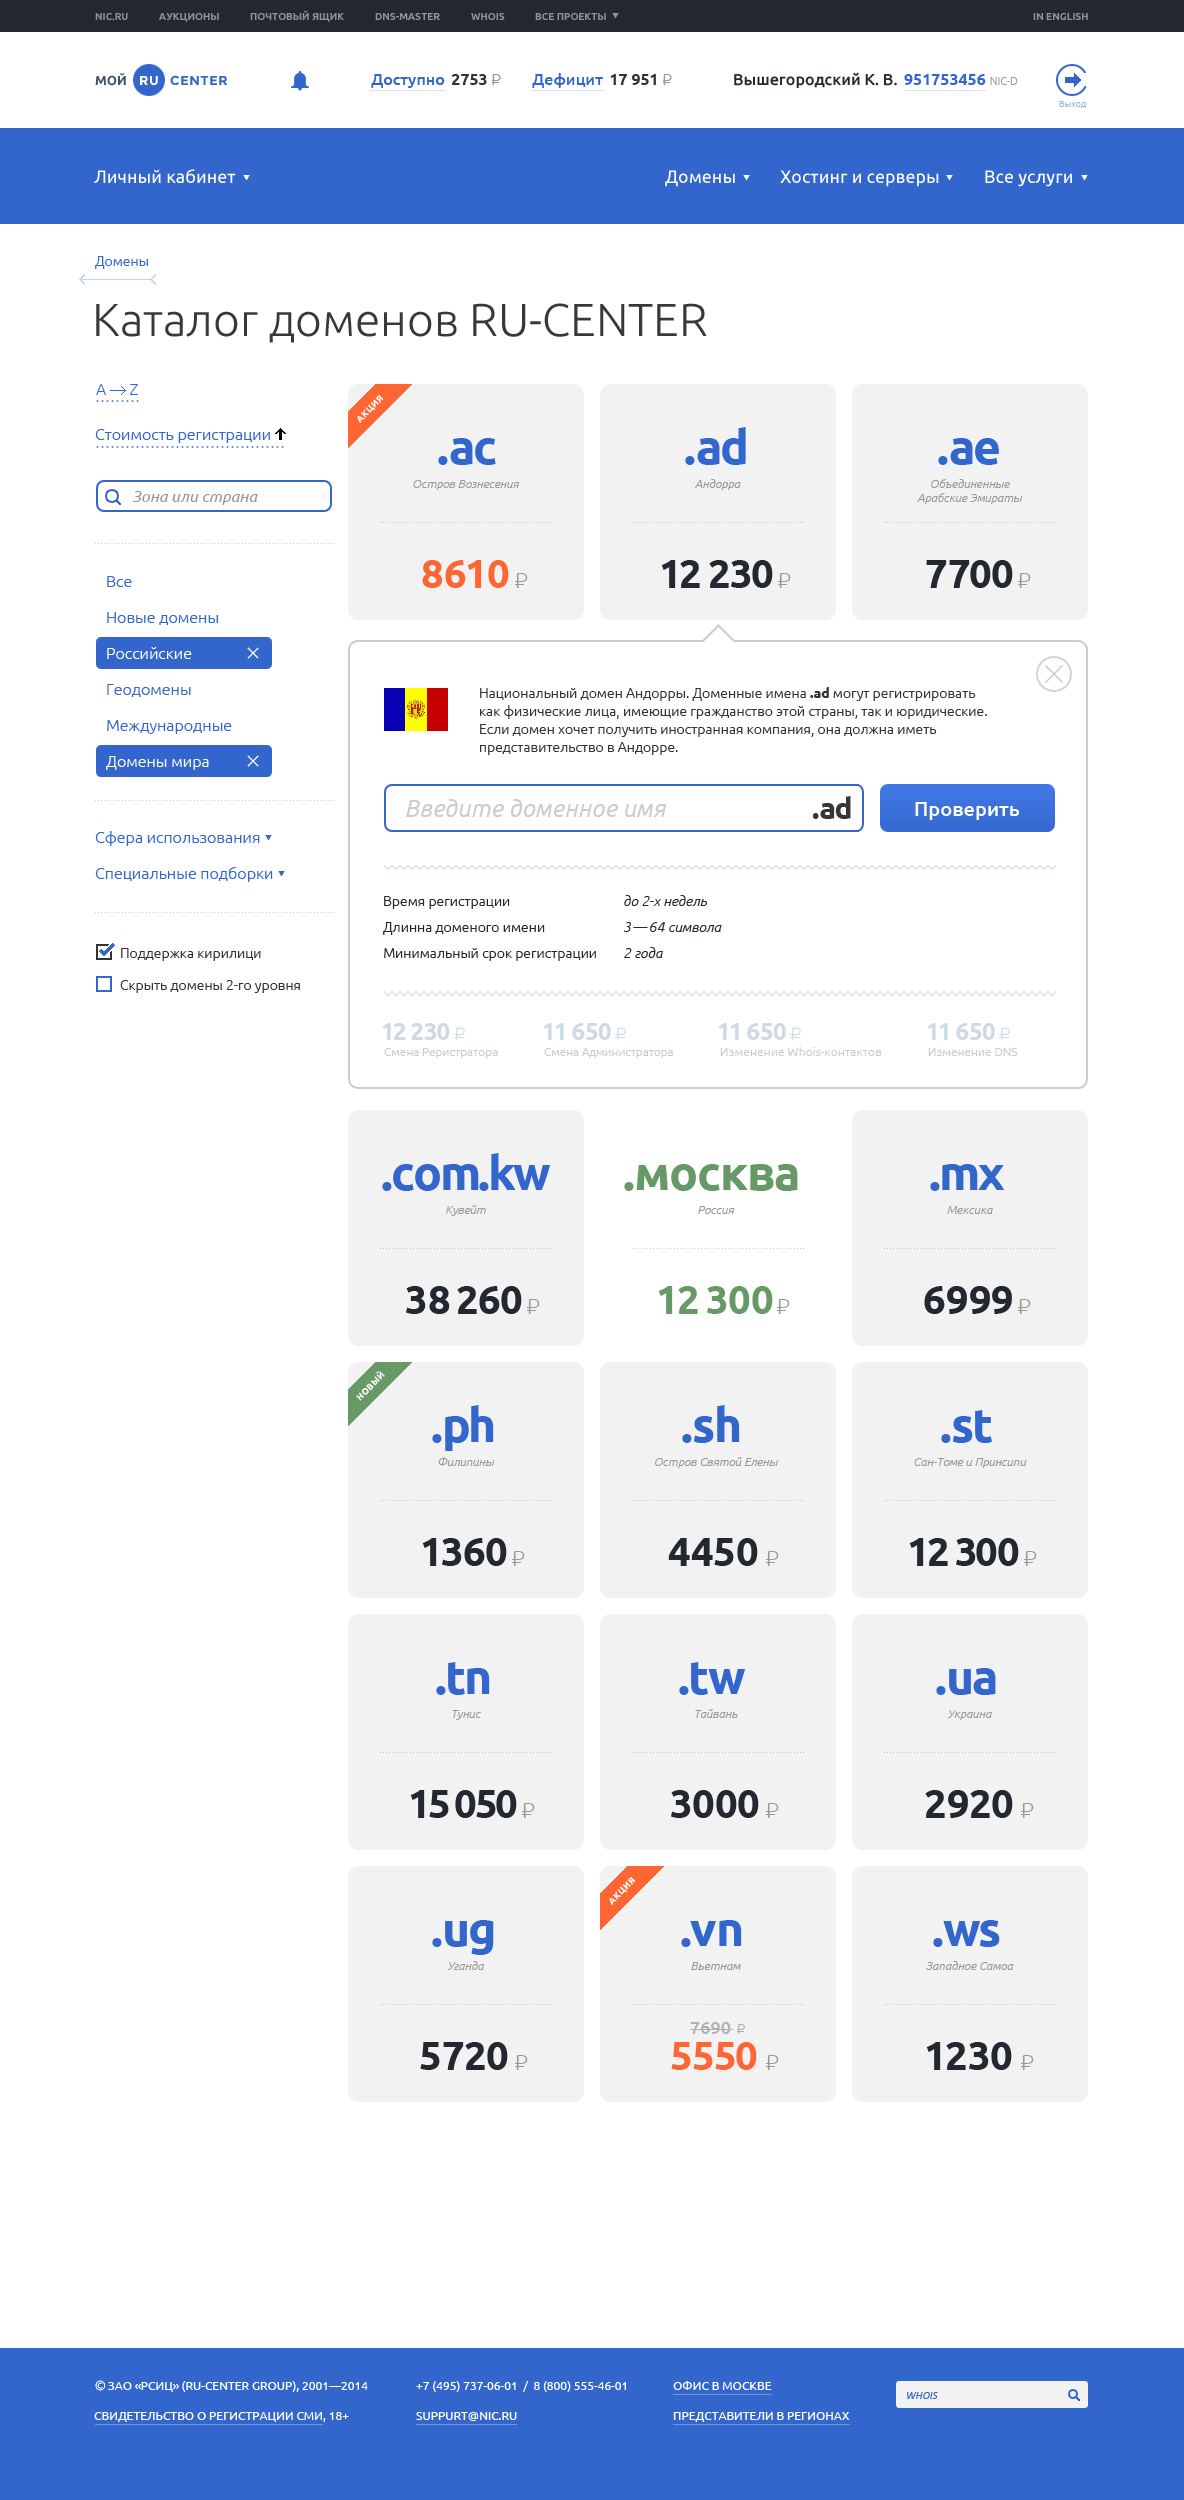The height and width of the screenshot is (2500, 1184).
Task: Click the Проверить button
Action: [967, 808]
